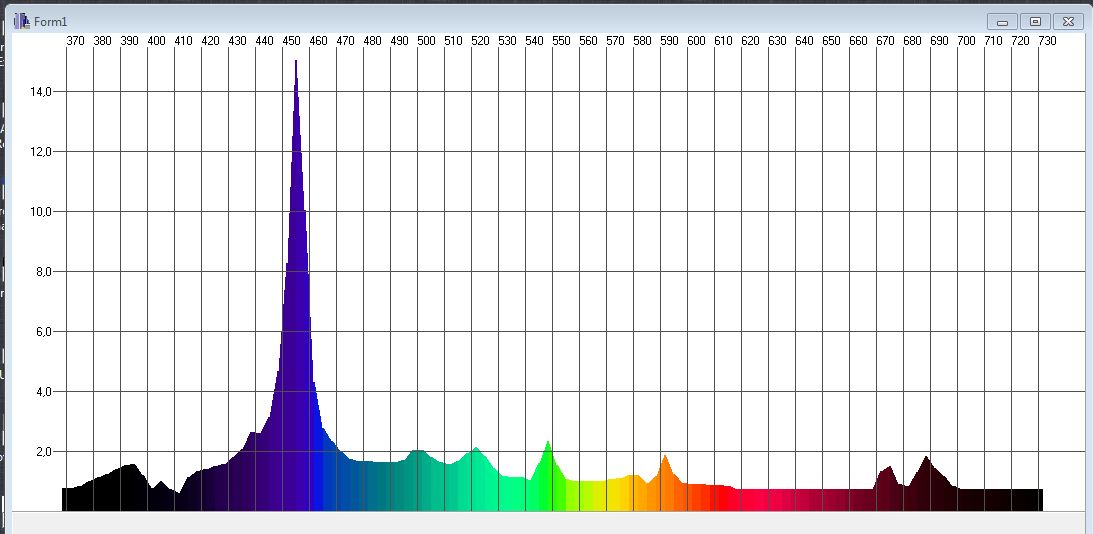Close the Form1 window
This screenshot has width=1093, height=534.
coord(1068,22)
